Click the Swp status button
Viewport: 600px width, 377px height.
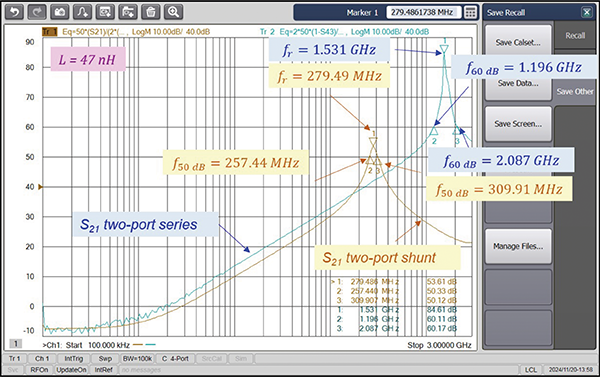pos(105,359)
